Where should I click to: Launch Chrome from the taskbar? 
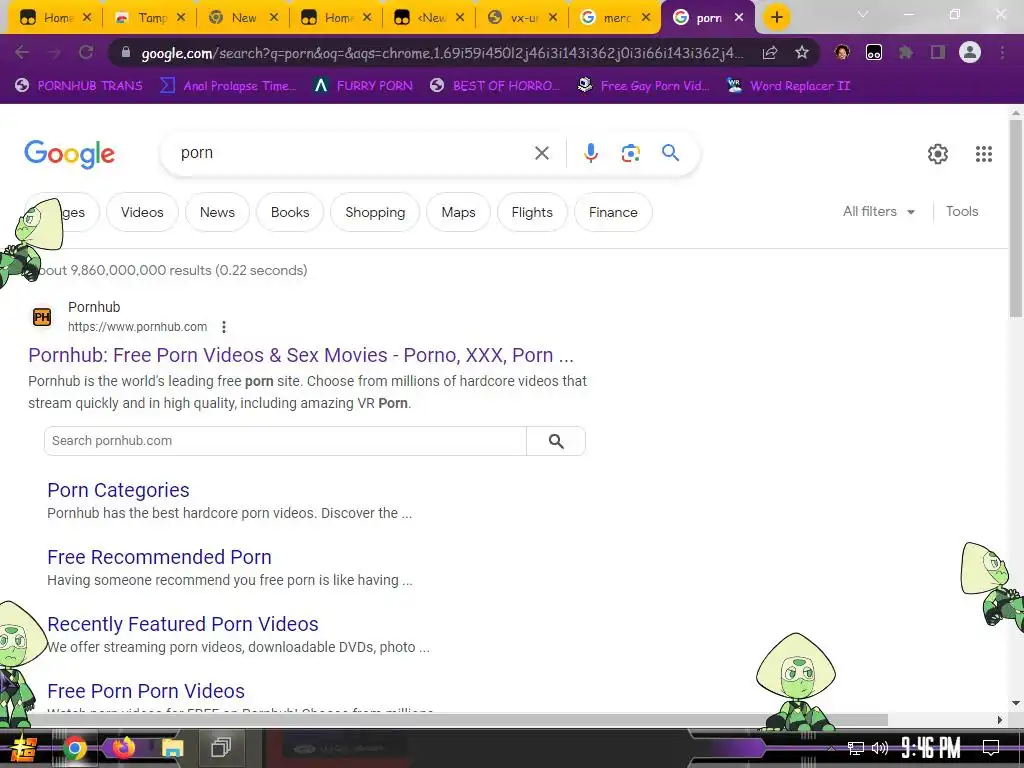pyautogui.click(x=74, y=748)
